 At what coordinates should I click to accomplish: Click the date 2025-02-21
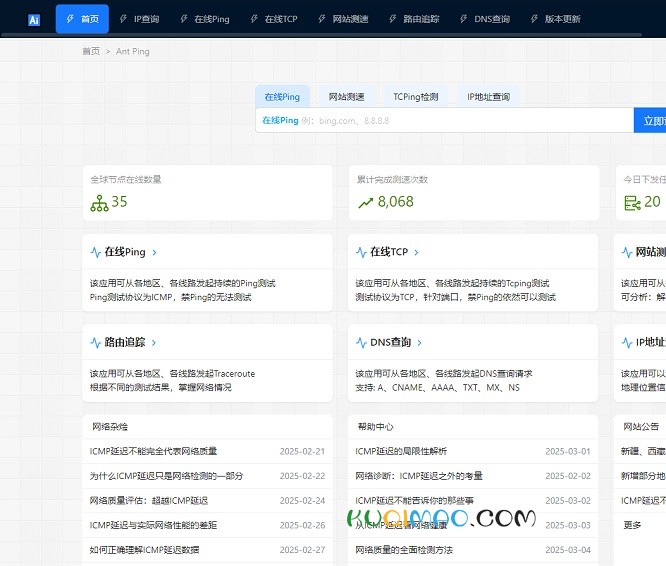pos(302,451)
